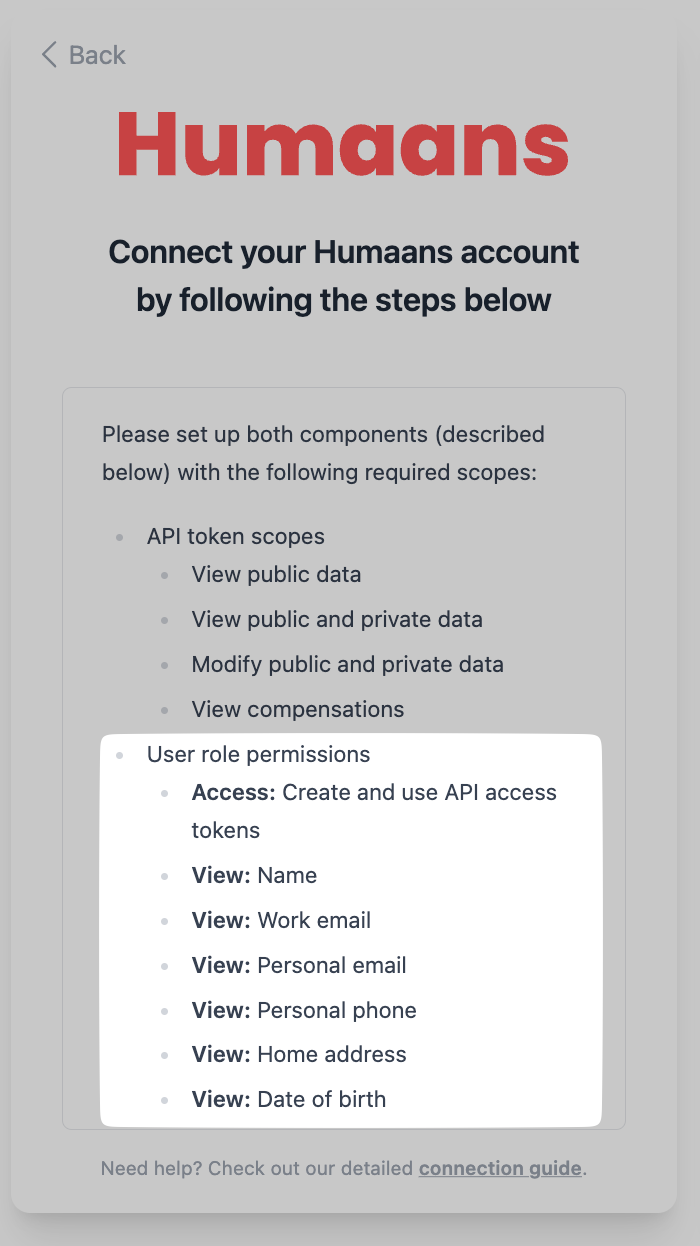Click the Connect your Humaans account heading
This screenshot has height=1246, width=700.
tap(343, 275)
